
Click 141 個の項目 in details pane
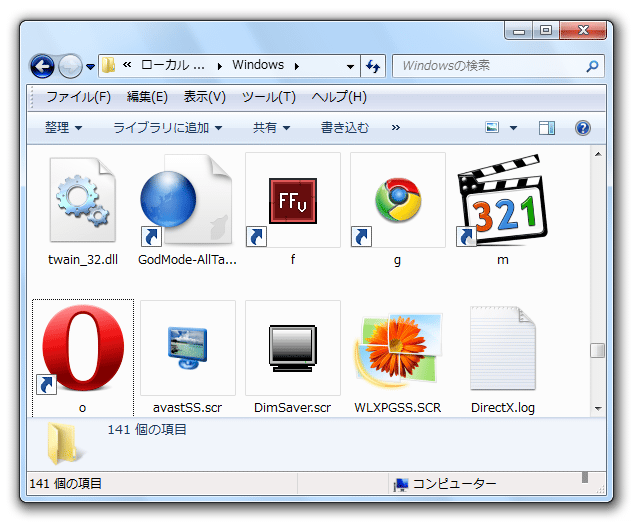point(147,430)
